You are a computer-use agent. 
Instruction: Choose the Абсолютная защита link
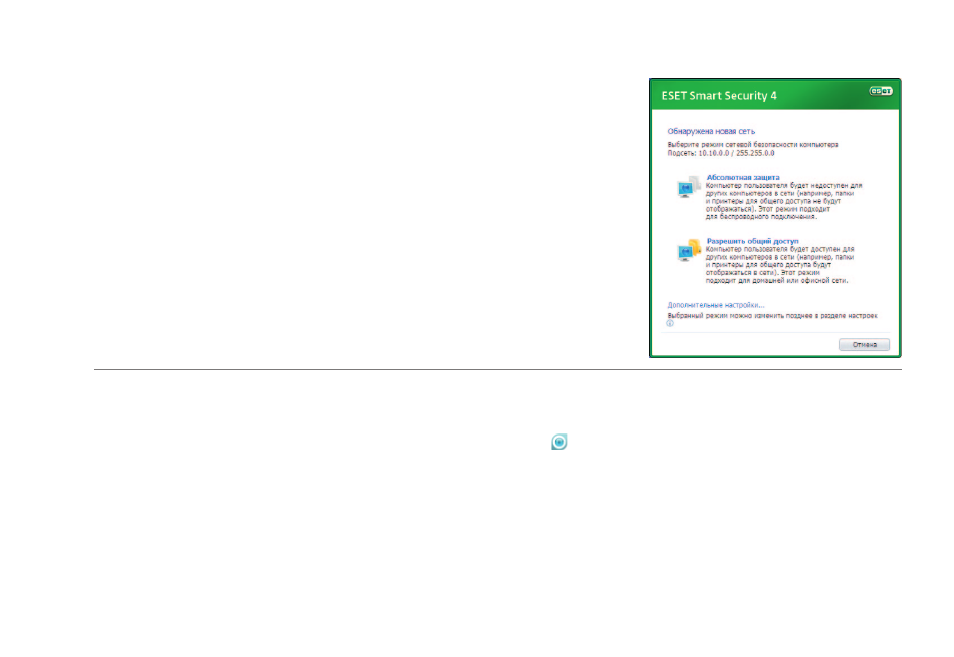click(743, 178)
